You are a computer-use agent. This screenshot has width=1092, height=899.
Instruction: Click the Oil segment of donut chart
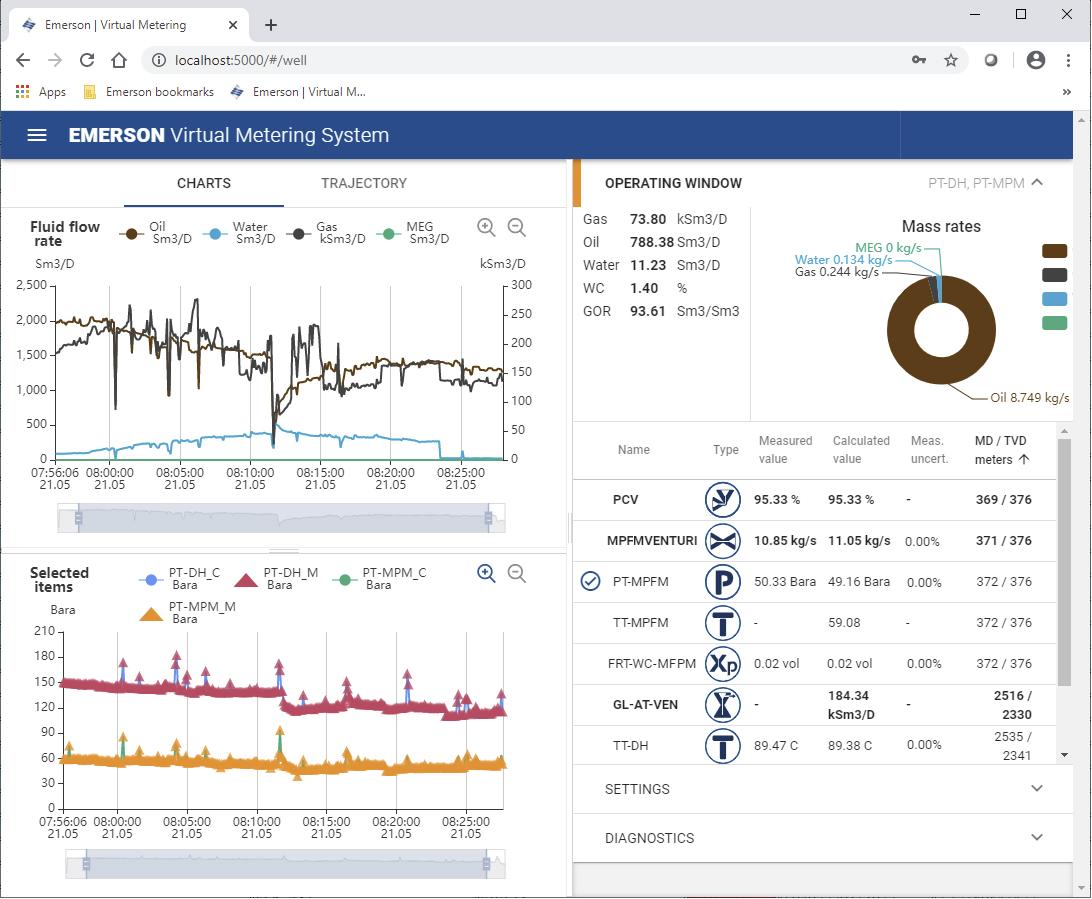942,371
